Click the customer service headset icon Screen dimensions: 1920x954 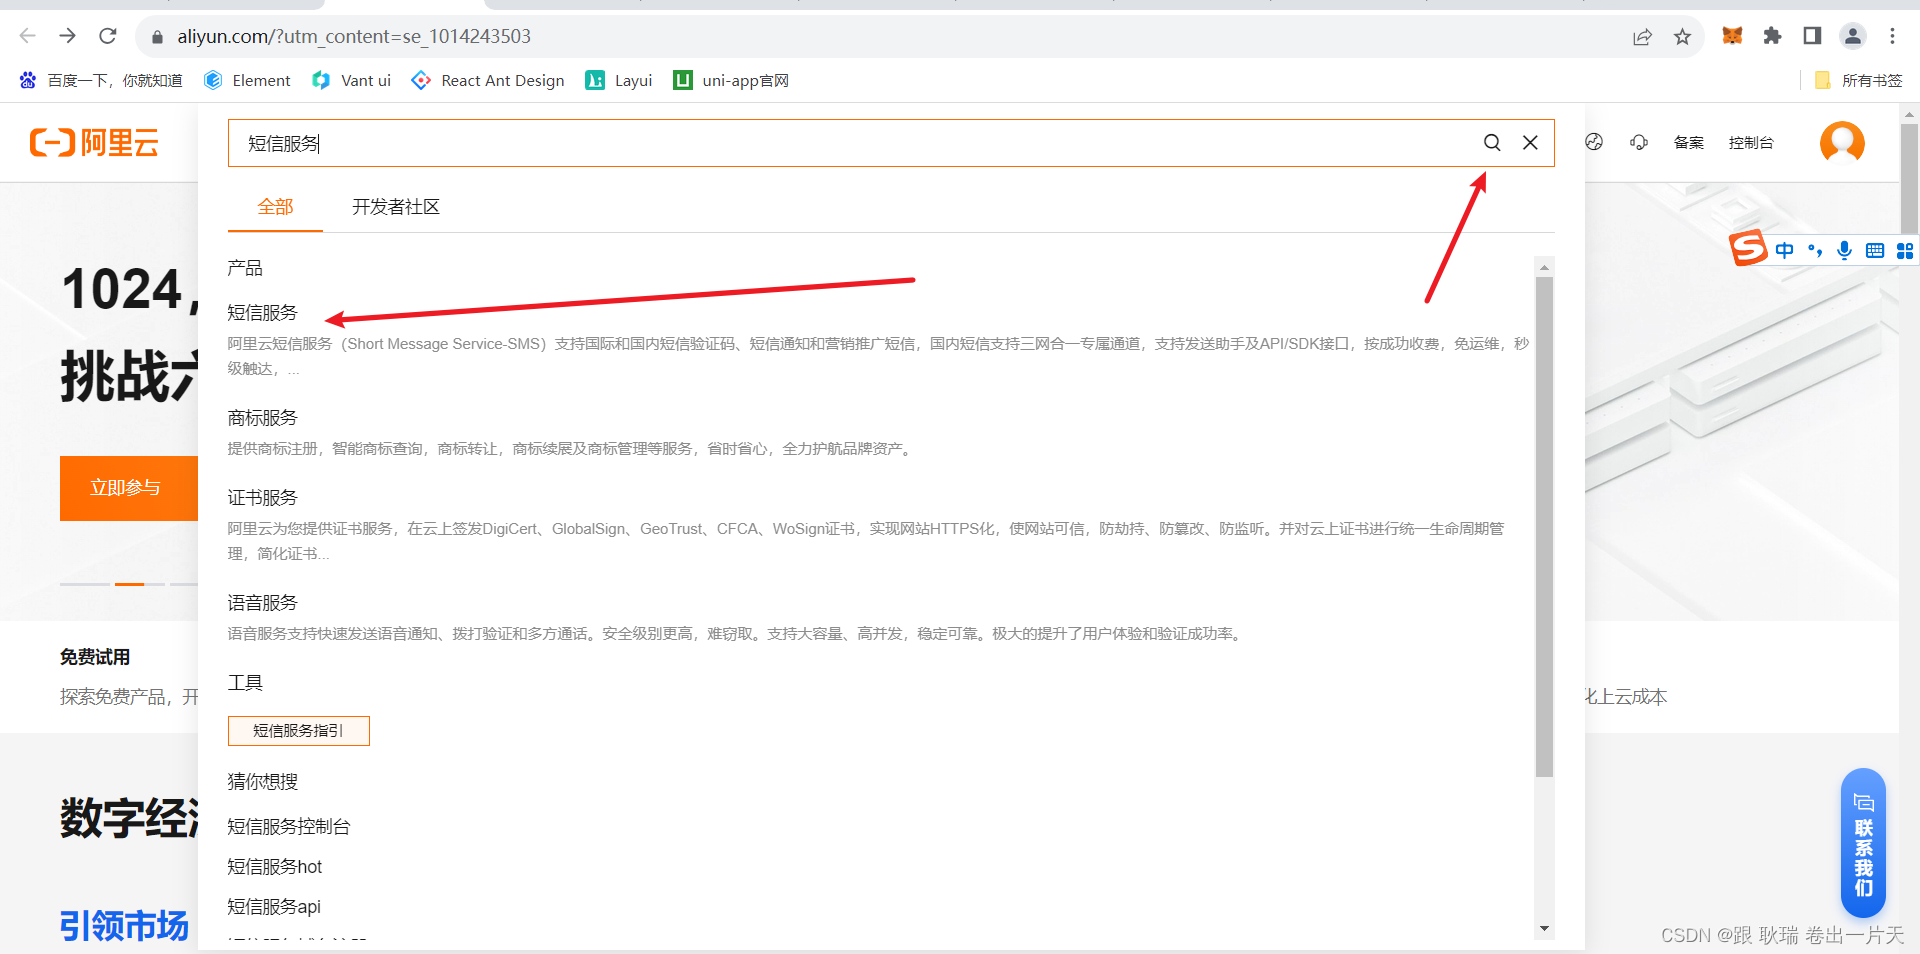1639,142
